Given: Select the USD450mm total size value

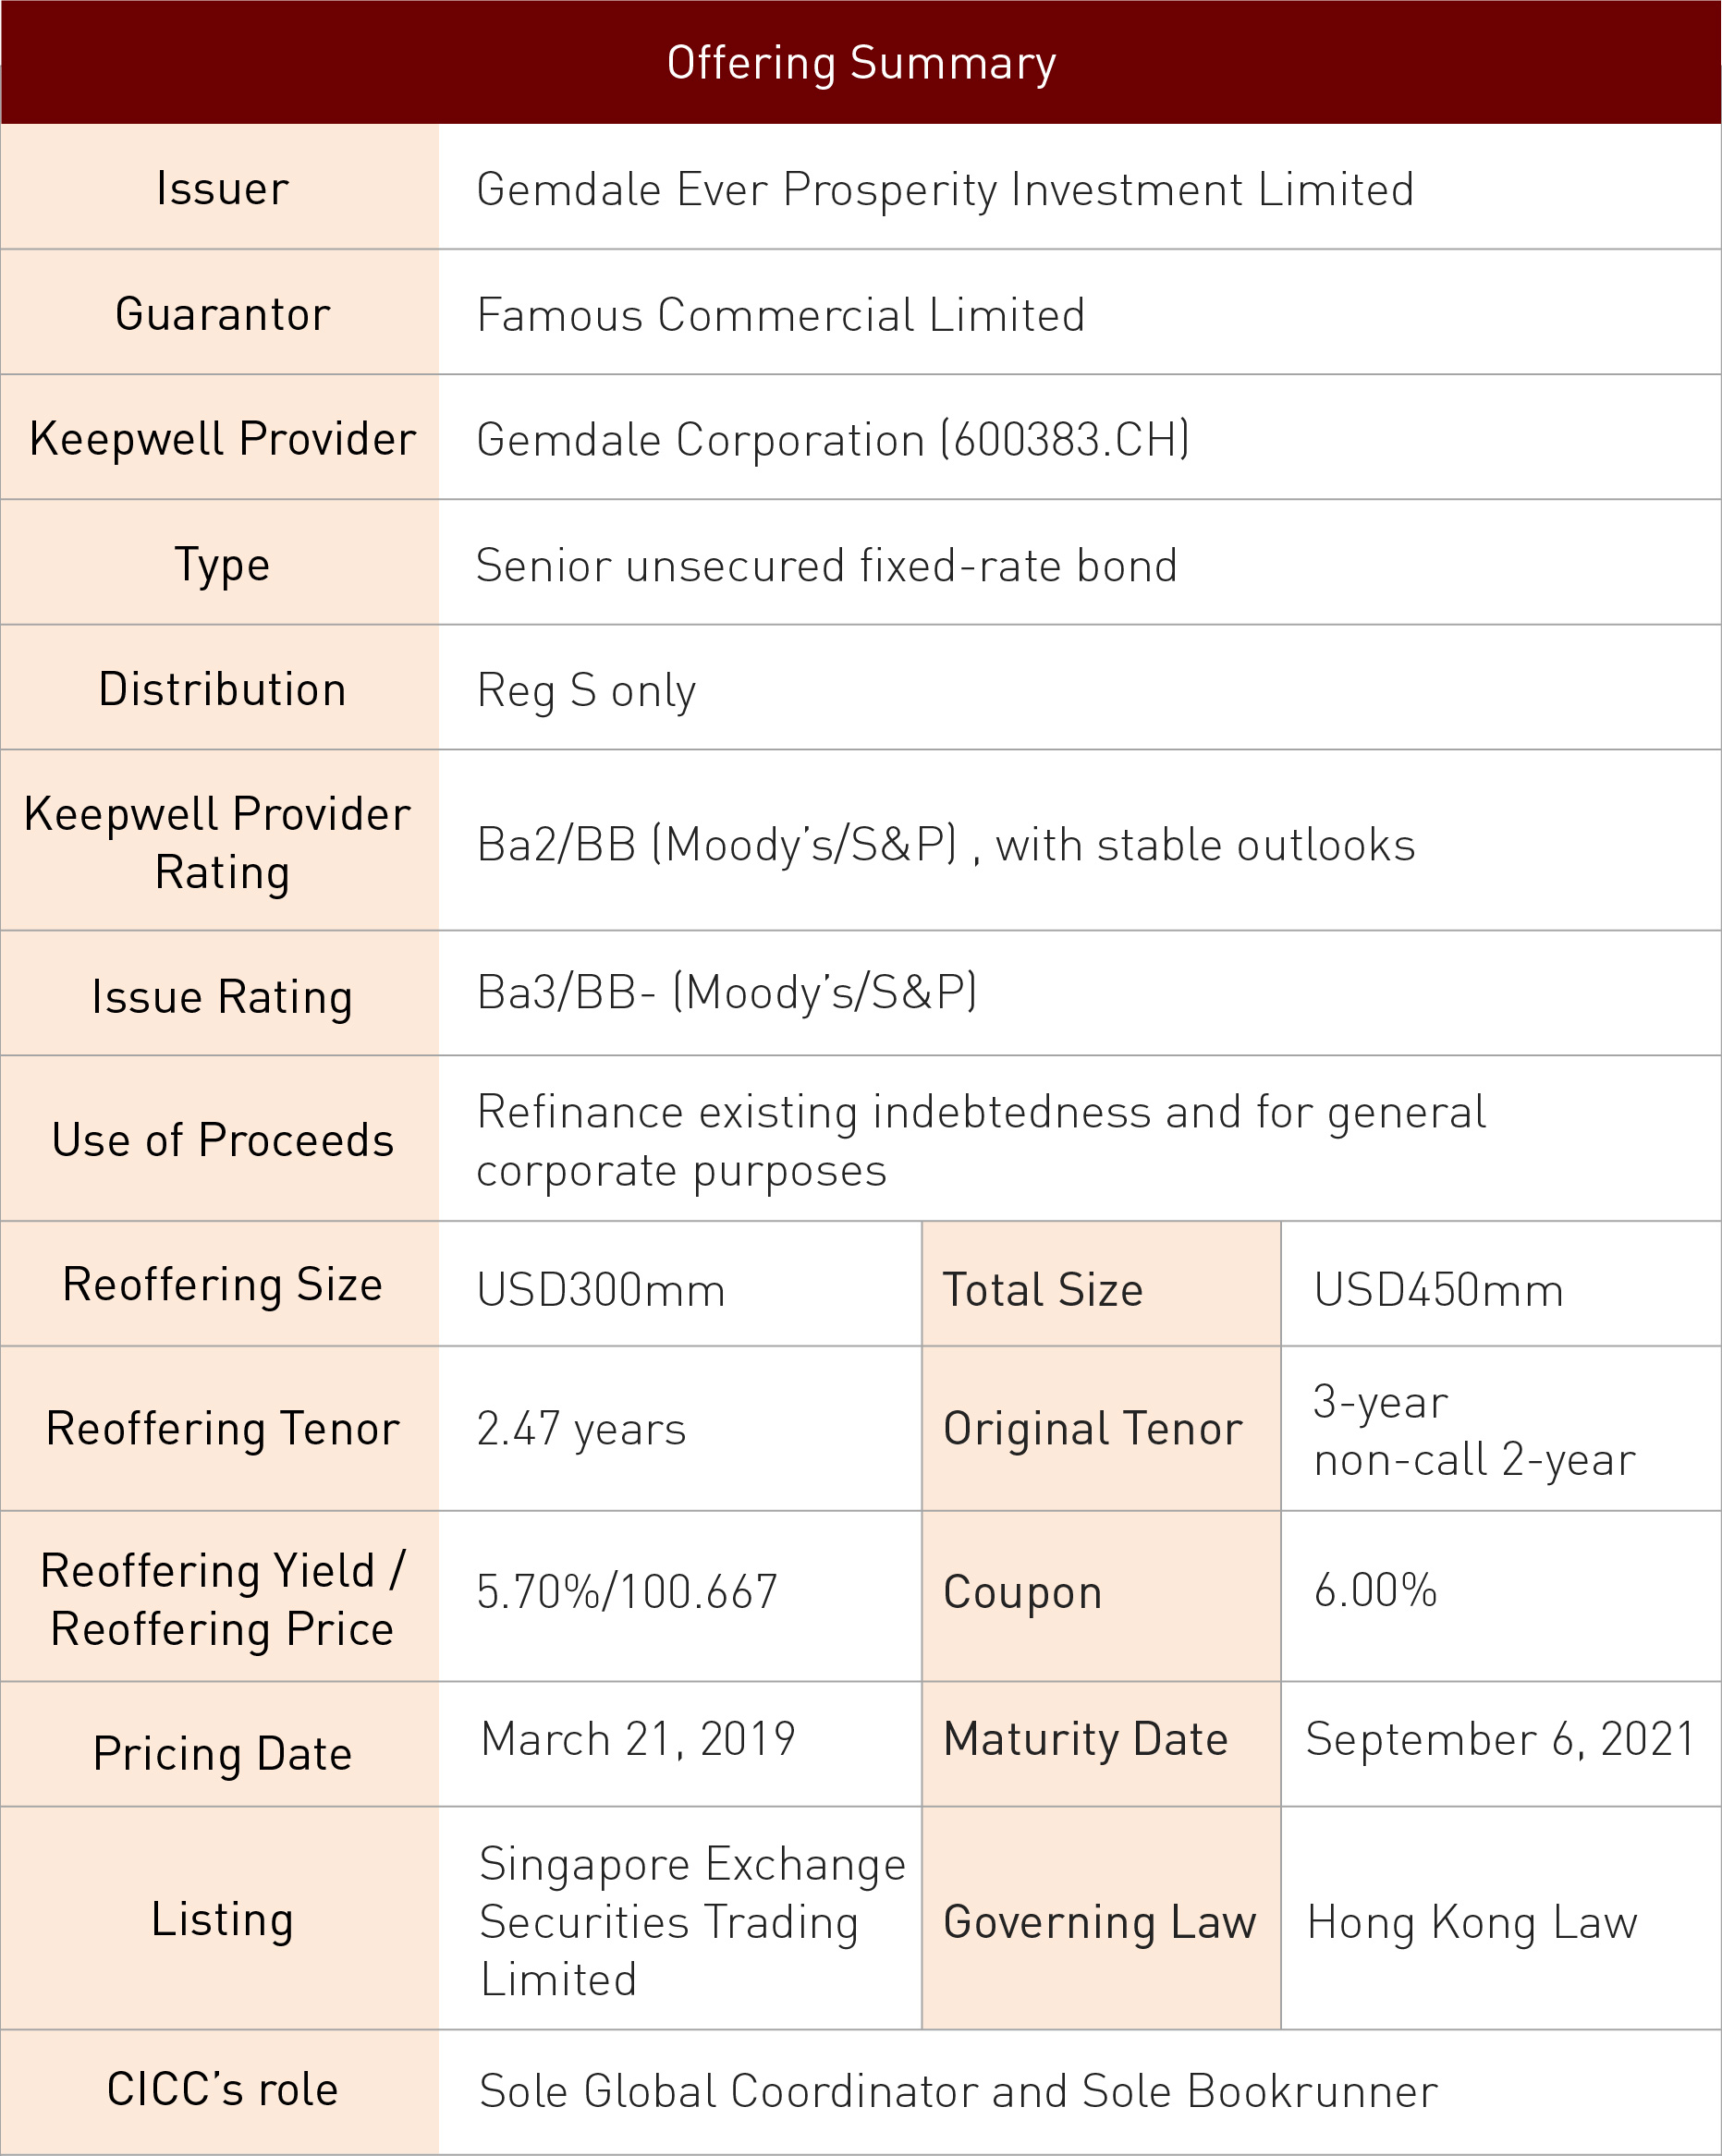Looking at the screenshot, I should [1438, 1290].
